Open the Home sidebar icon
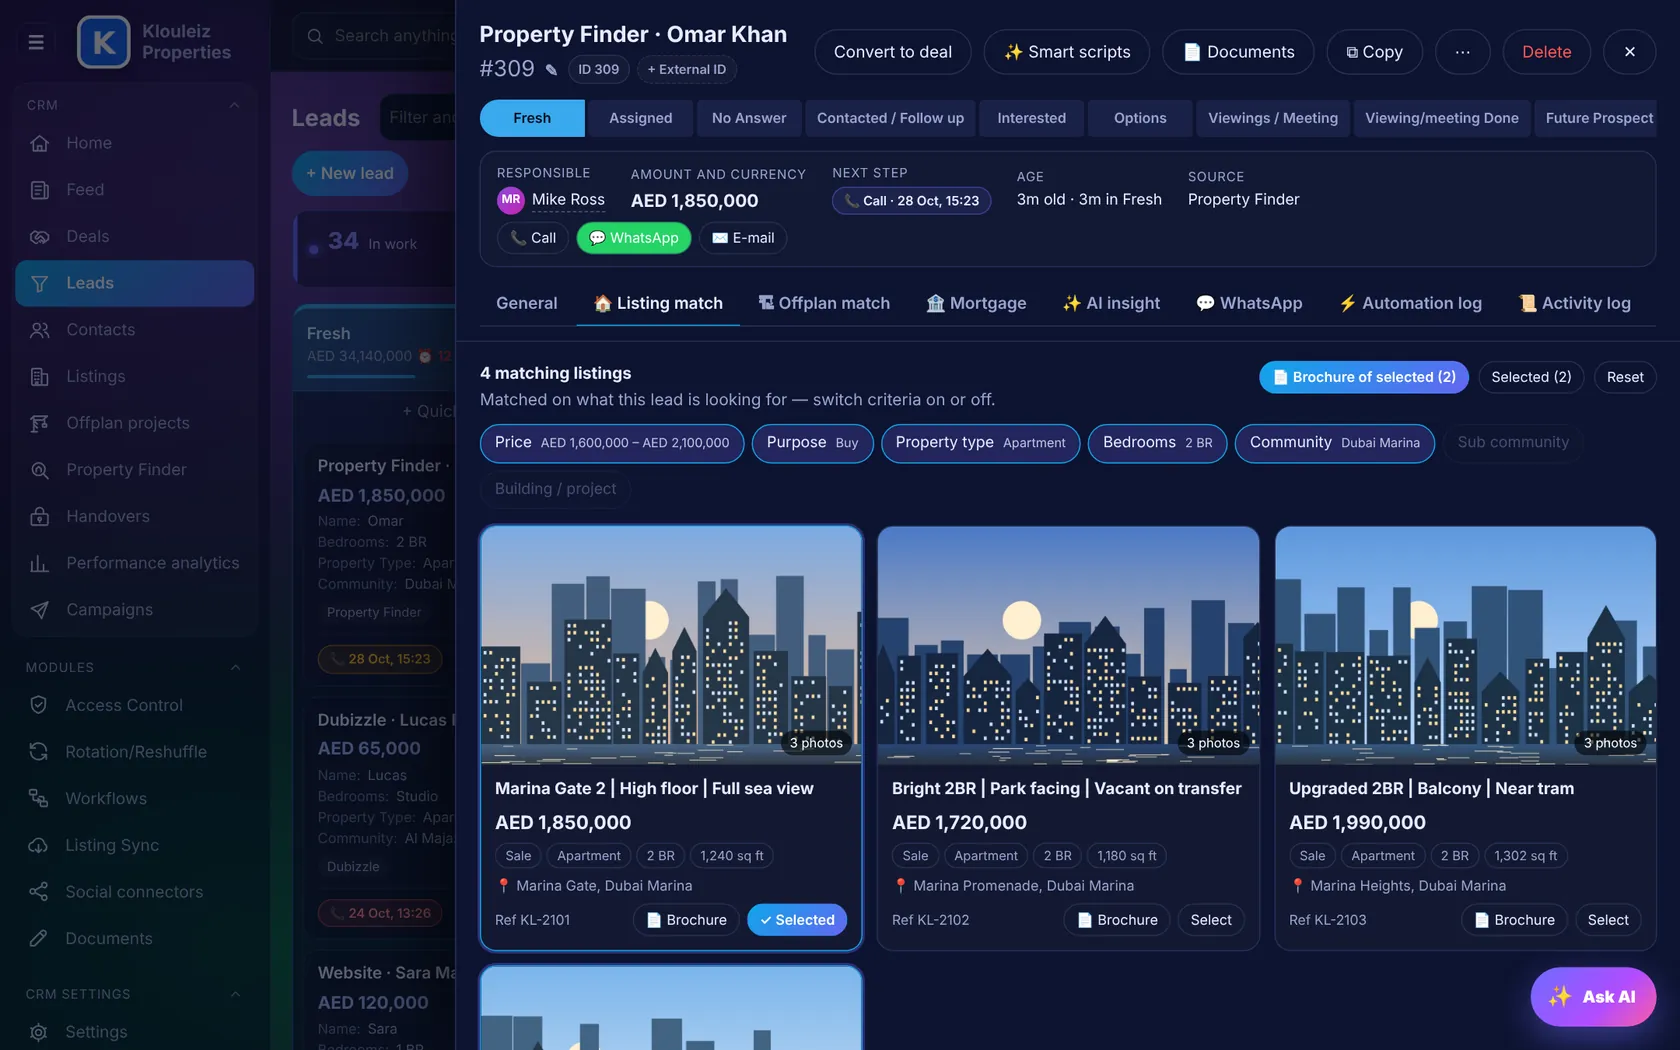The width and height of the screenshot is (1680, 1050). pyautogui.click(x=40, y=143)
